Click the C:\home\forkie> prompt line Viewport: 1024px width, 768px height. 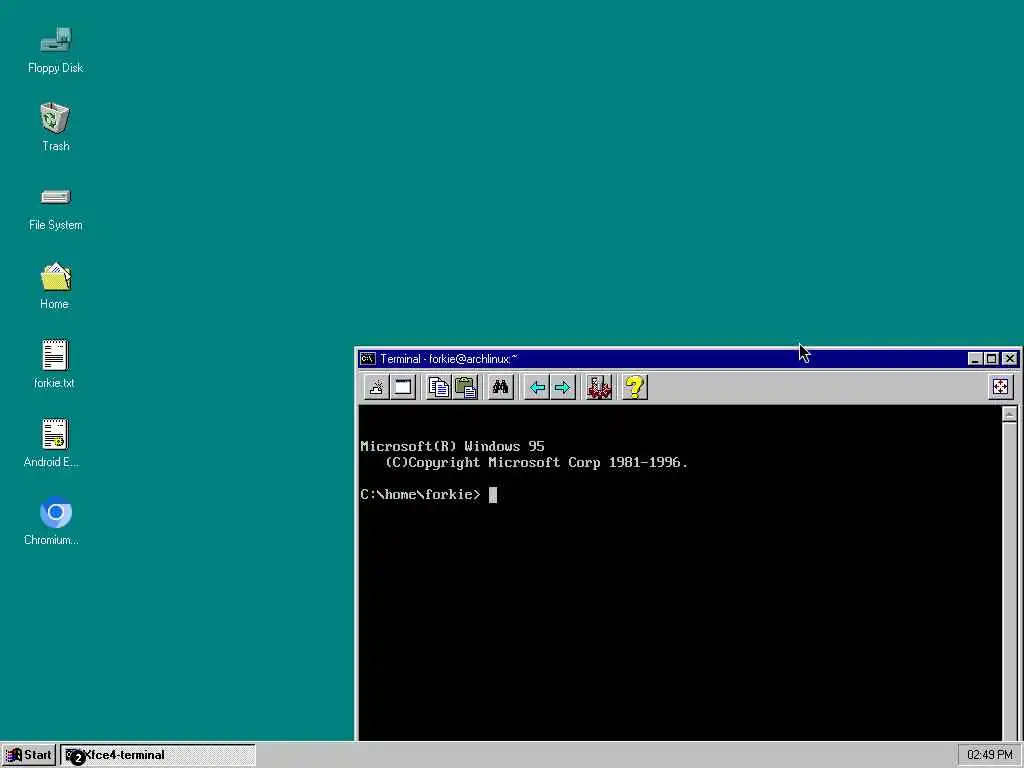click(x=421, y=494)
